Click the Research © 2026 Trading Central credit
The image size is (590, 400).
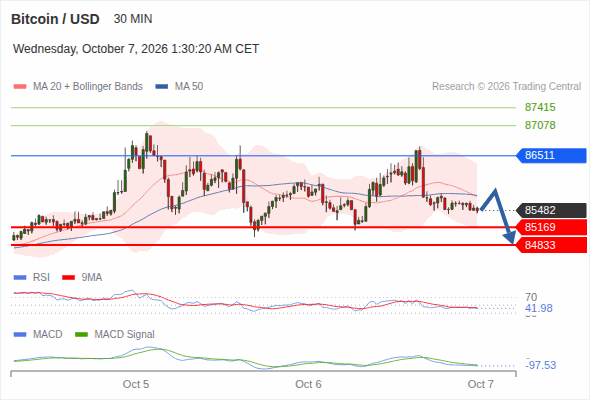(506, 87)
